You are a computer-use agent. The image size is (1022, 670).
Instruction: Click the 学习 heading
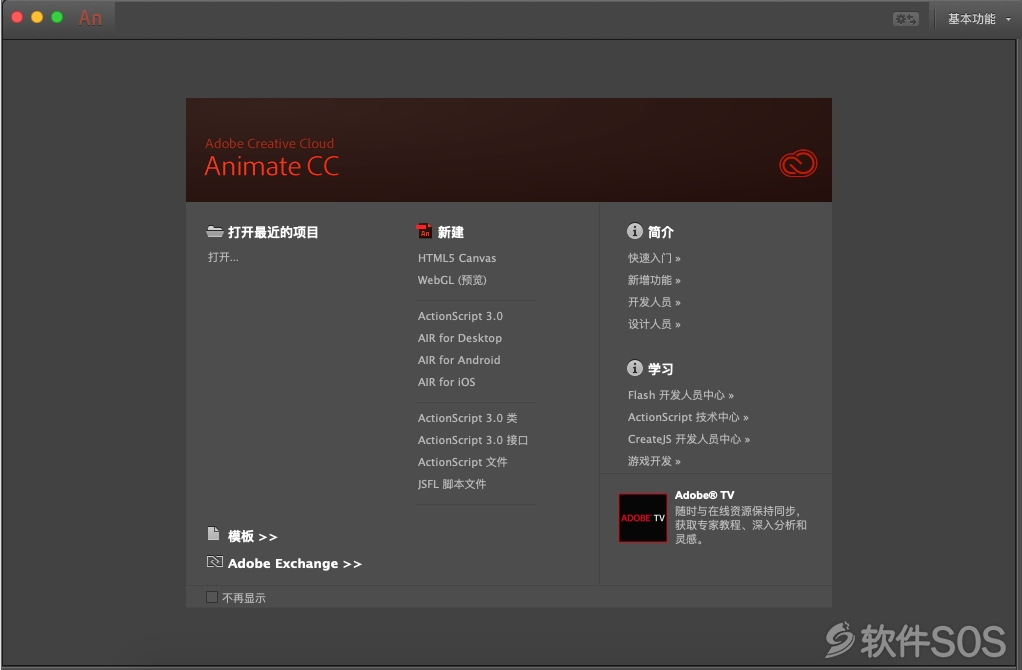[660, 369]
